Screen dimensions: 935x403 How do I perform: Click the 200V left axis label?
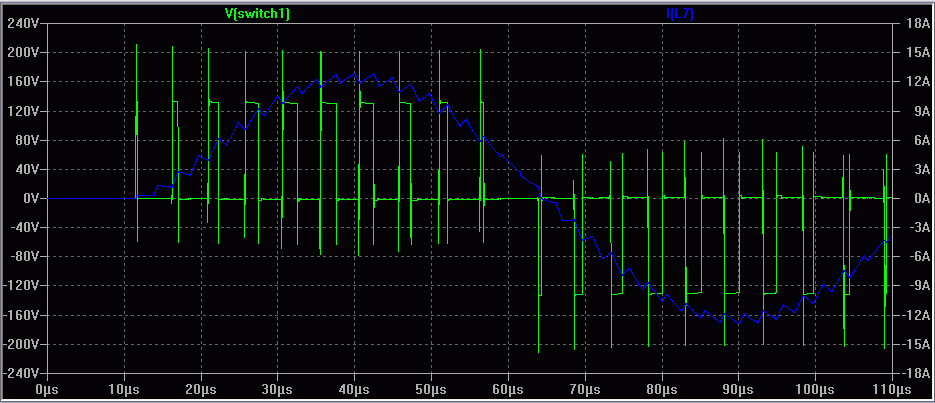22,53
